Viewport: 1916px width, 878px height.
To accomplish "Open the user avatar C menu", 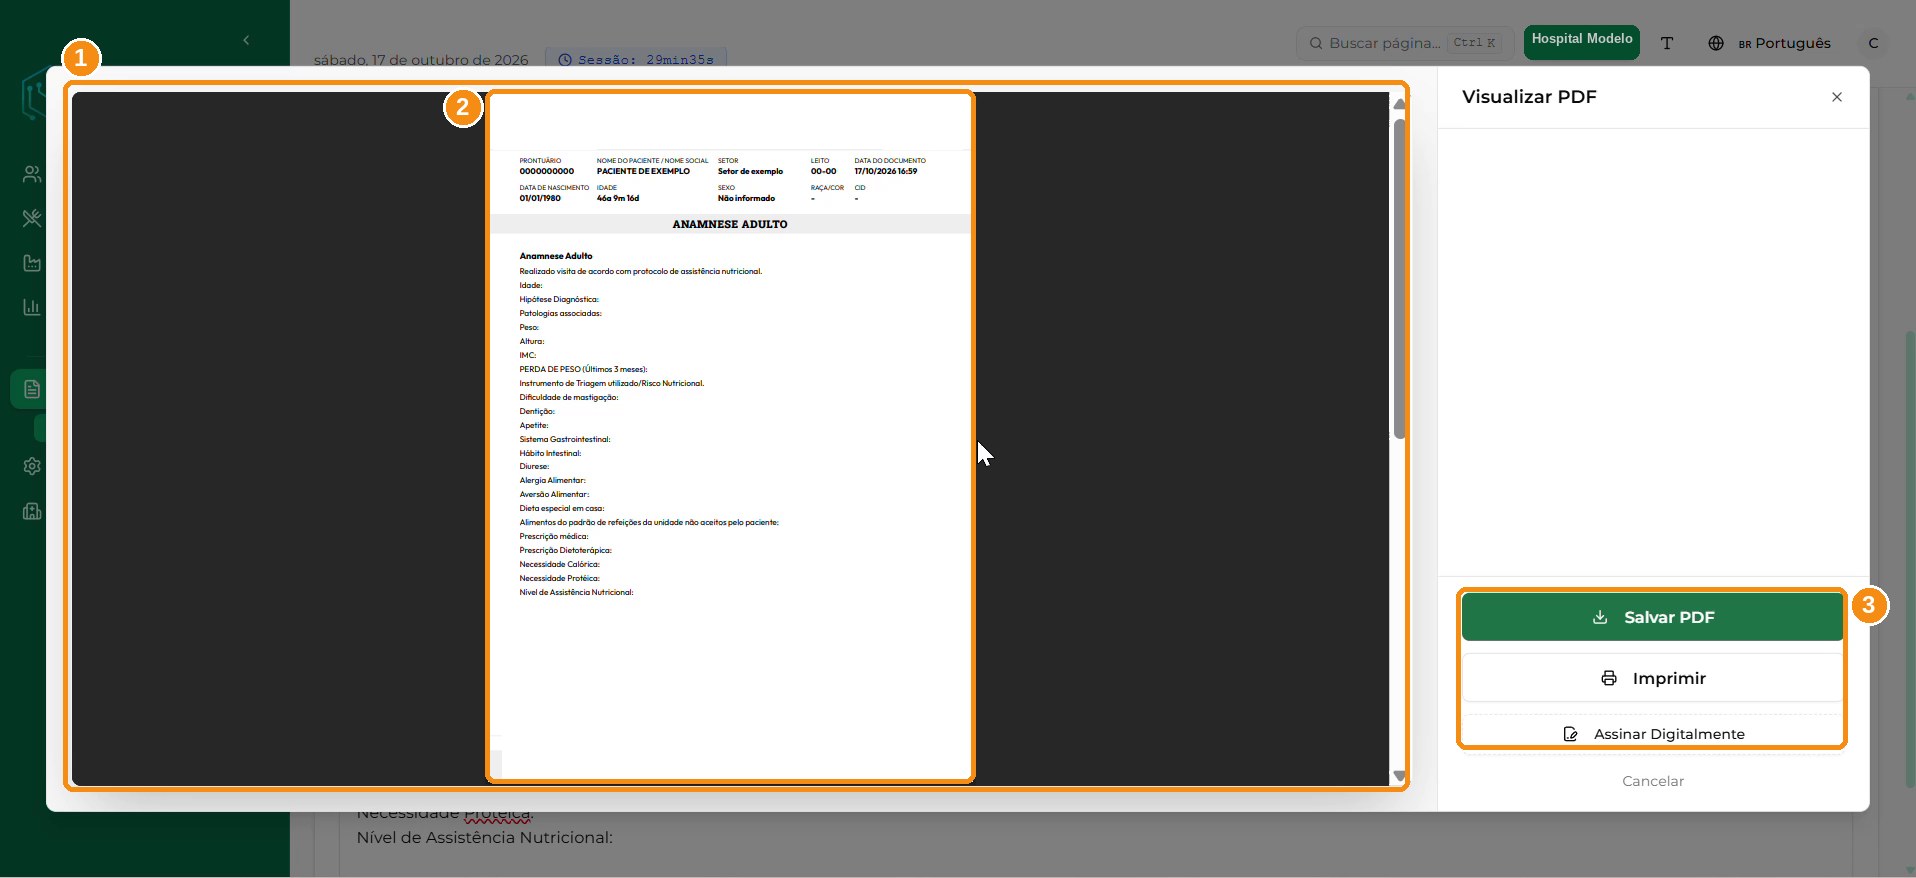I will tap(1873, 43).
